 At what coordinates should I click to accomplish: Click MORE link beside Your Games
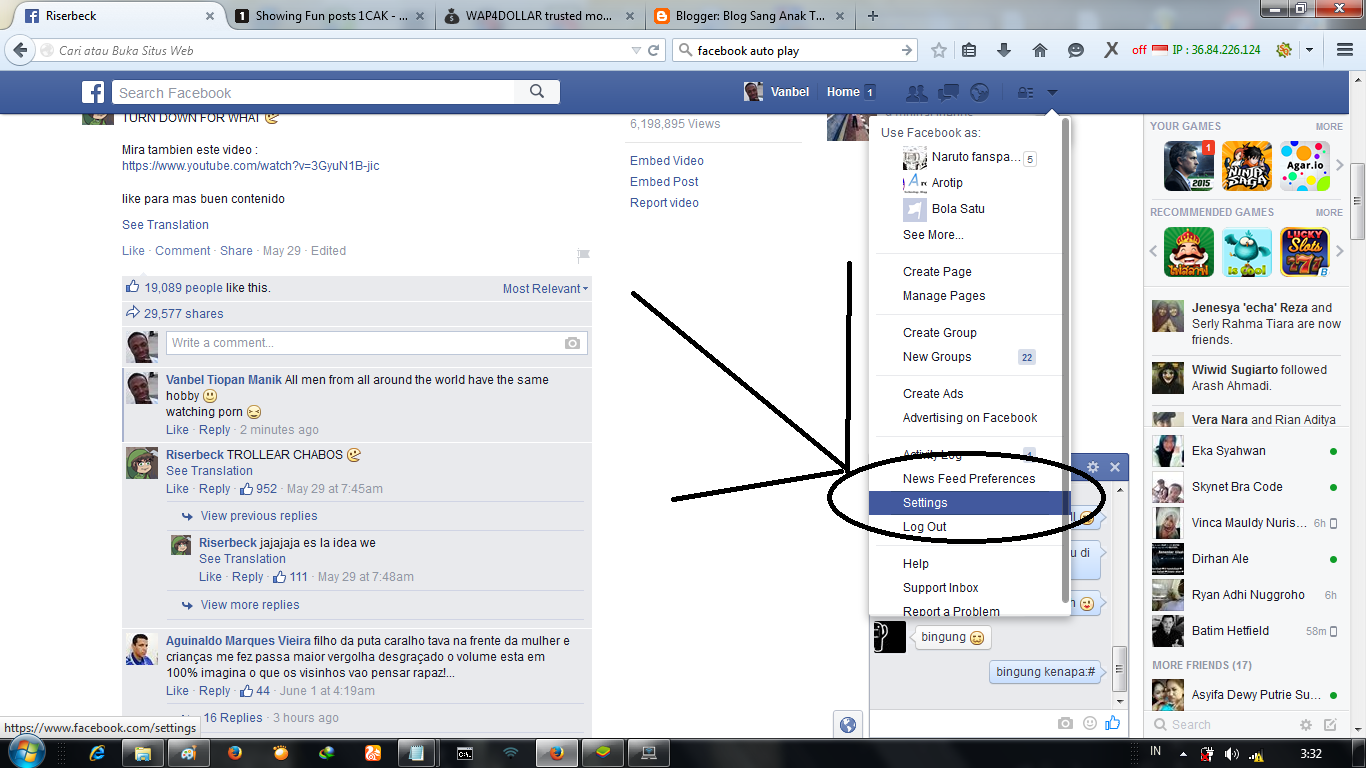[1329, 127]
